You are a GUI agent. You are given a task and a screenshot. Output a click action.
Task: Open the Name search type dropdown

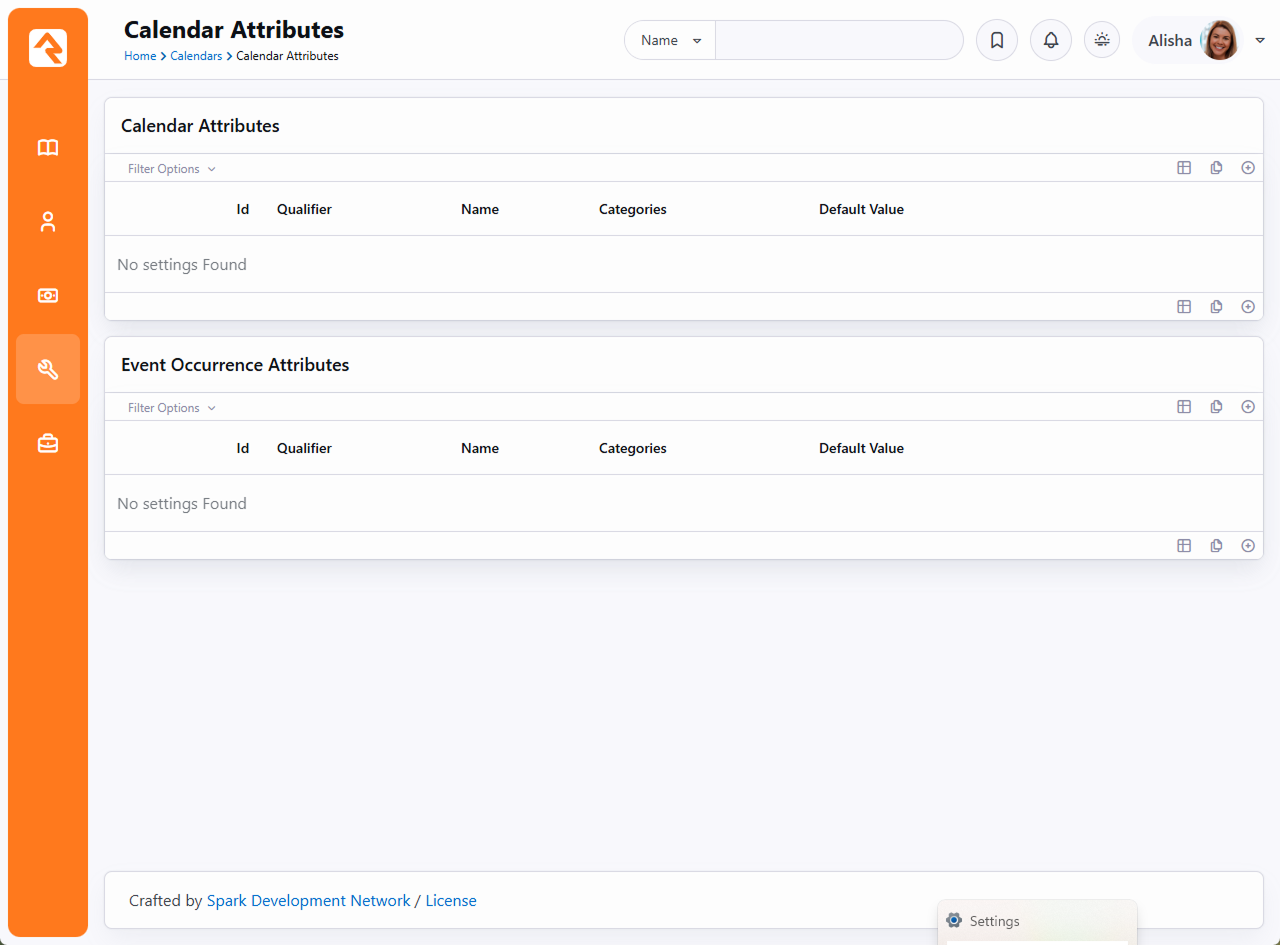click(670, 41)
